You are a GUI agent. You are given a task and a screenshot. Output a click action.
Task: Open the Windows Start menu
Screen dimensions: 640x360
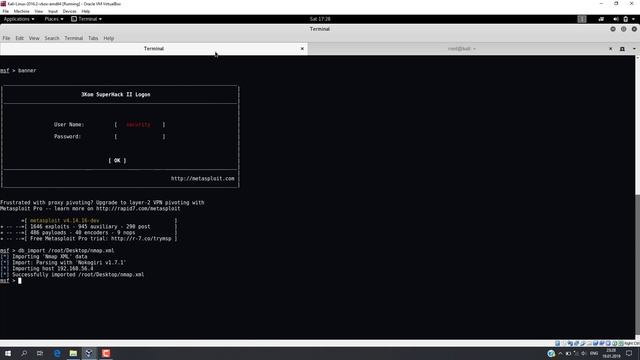pyautogui.click(x=8, y=353)
